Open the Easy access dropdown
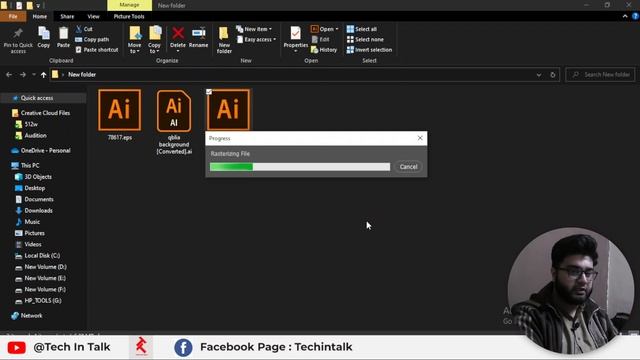640x360 pixels. 256,40
